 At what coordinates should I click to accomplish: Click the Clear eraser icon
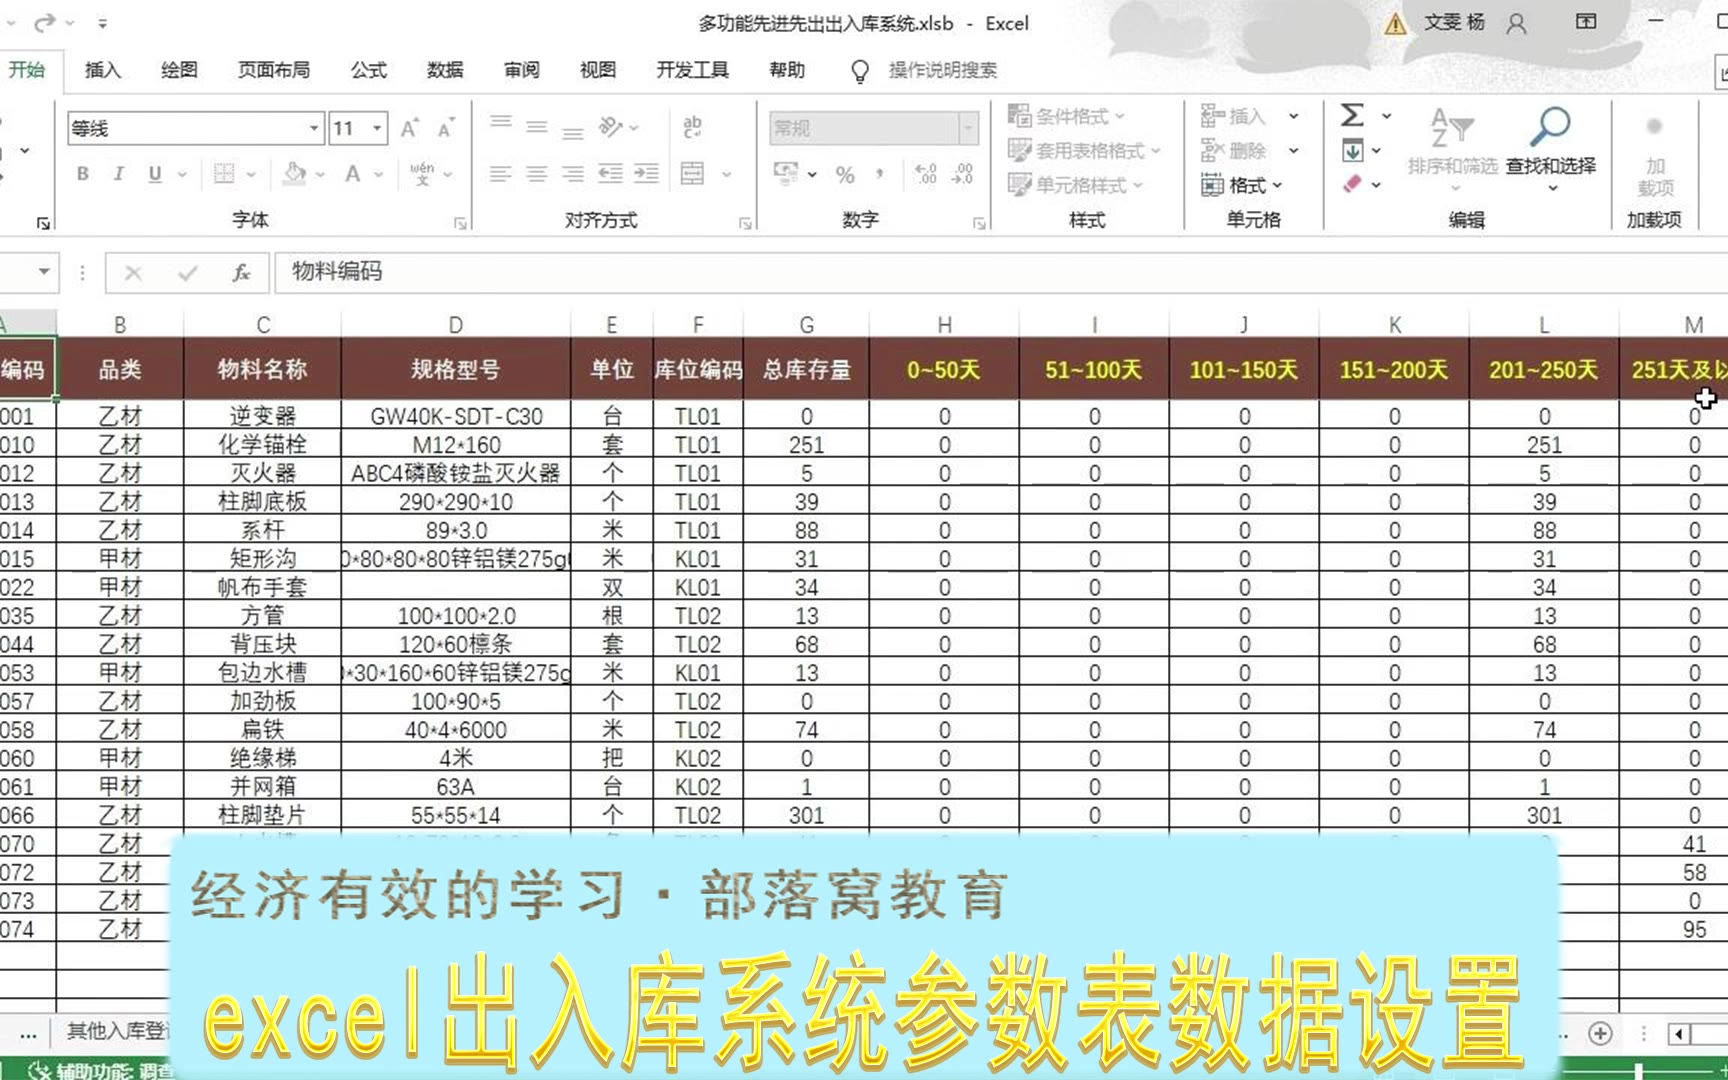1352,184
